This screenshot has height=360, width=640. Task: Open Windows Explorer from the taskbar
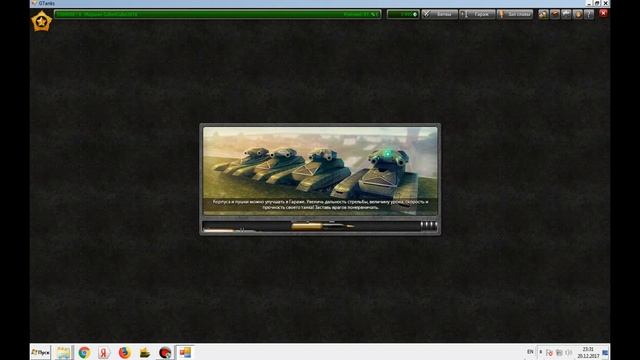(x=64, y=352)
